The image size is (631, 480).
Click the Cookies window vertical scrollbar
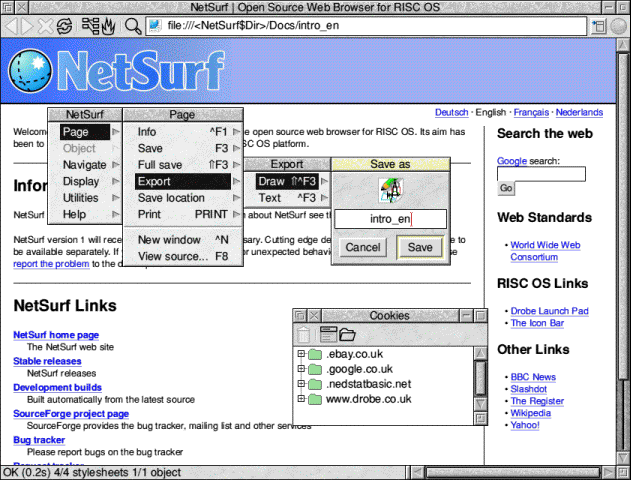(480, 380)
